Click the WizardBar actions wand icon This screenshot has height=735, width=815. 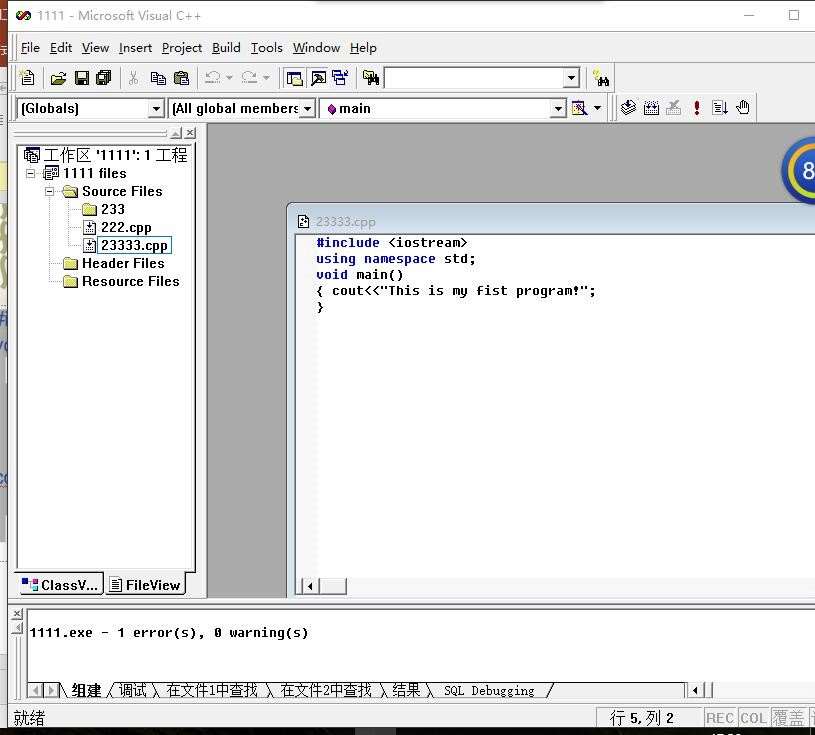579,108
